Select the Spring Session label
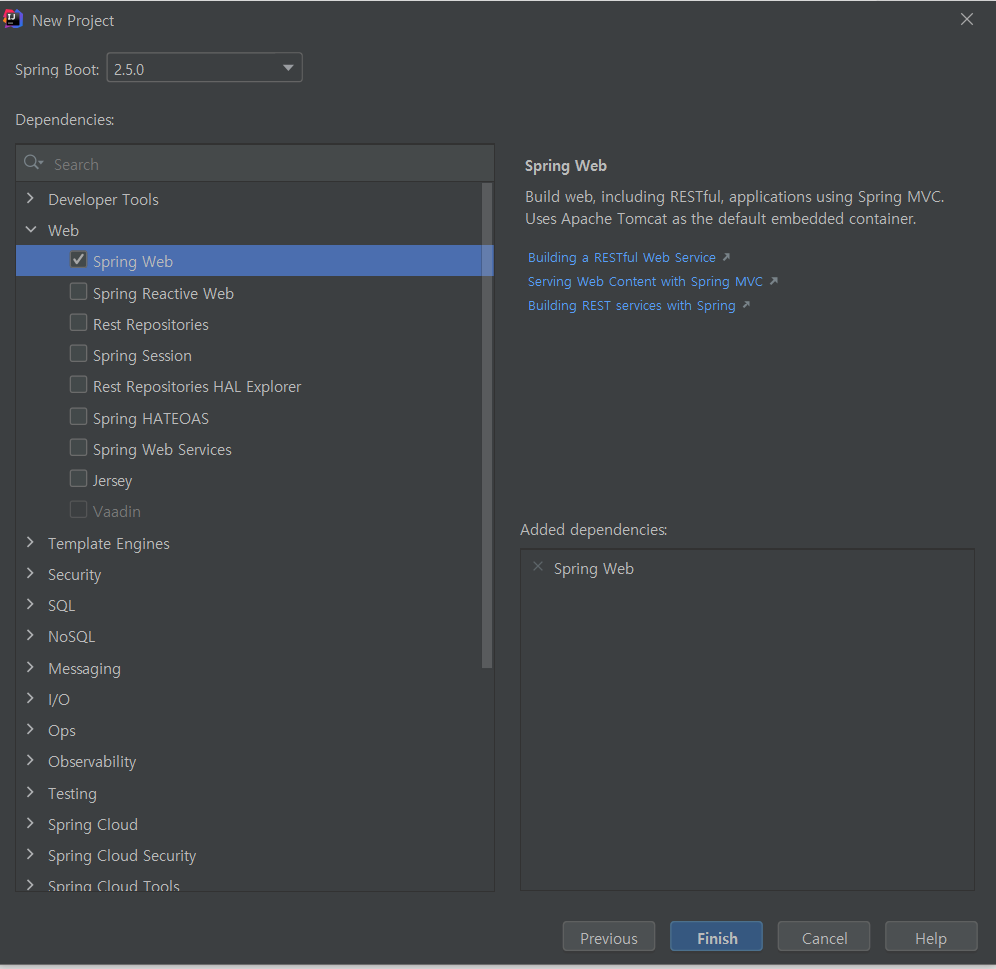The image size is (996, 969). pos(142,356)
